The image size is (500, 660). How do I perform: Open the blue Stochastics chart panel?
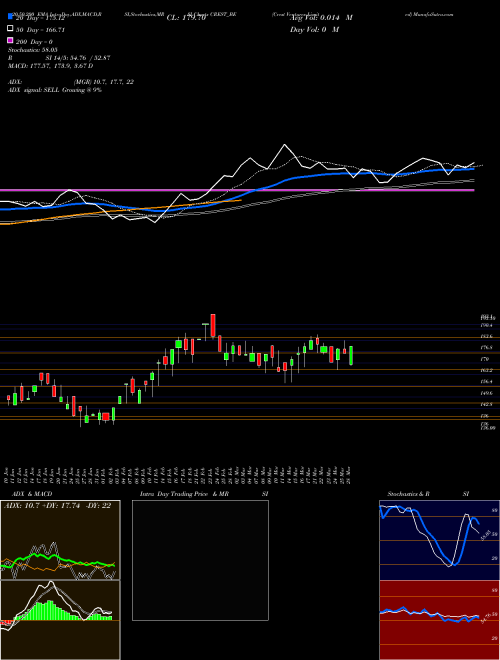pyautogui.click(x=439, y=540)
